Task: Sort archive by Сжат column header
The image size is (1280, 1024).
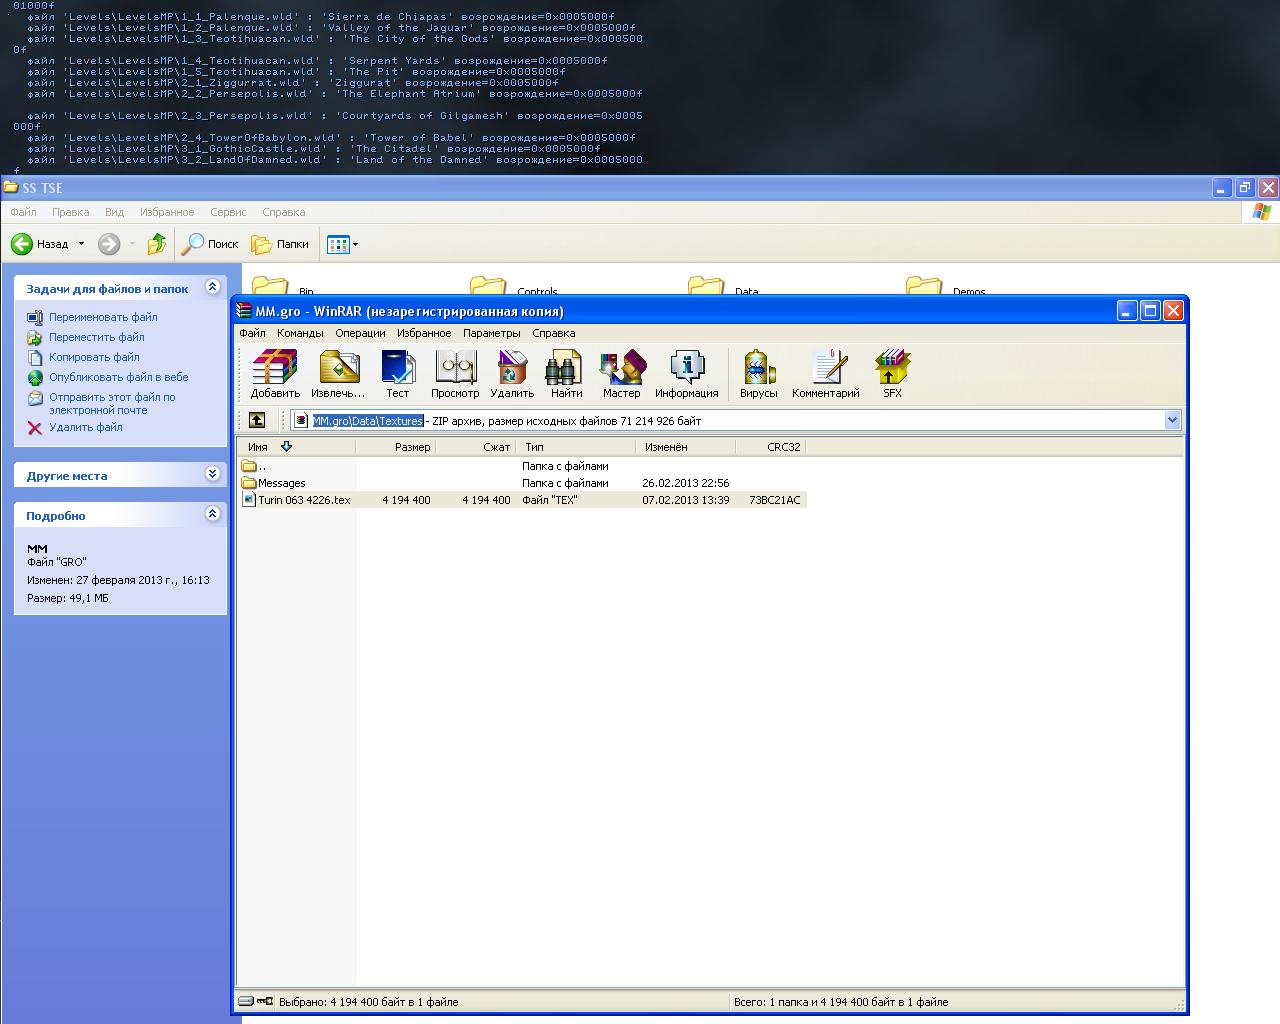Action: (476, 447)
